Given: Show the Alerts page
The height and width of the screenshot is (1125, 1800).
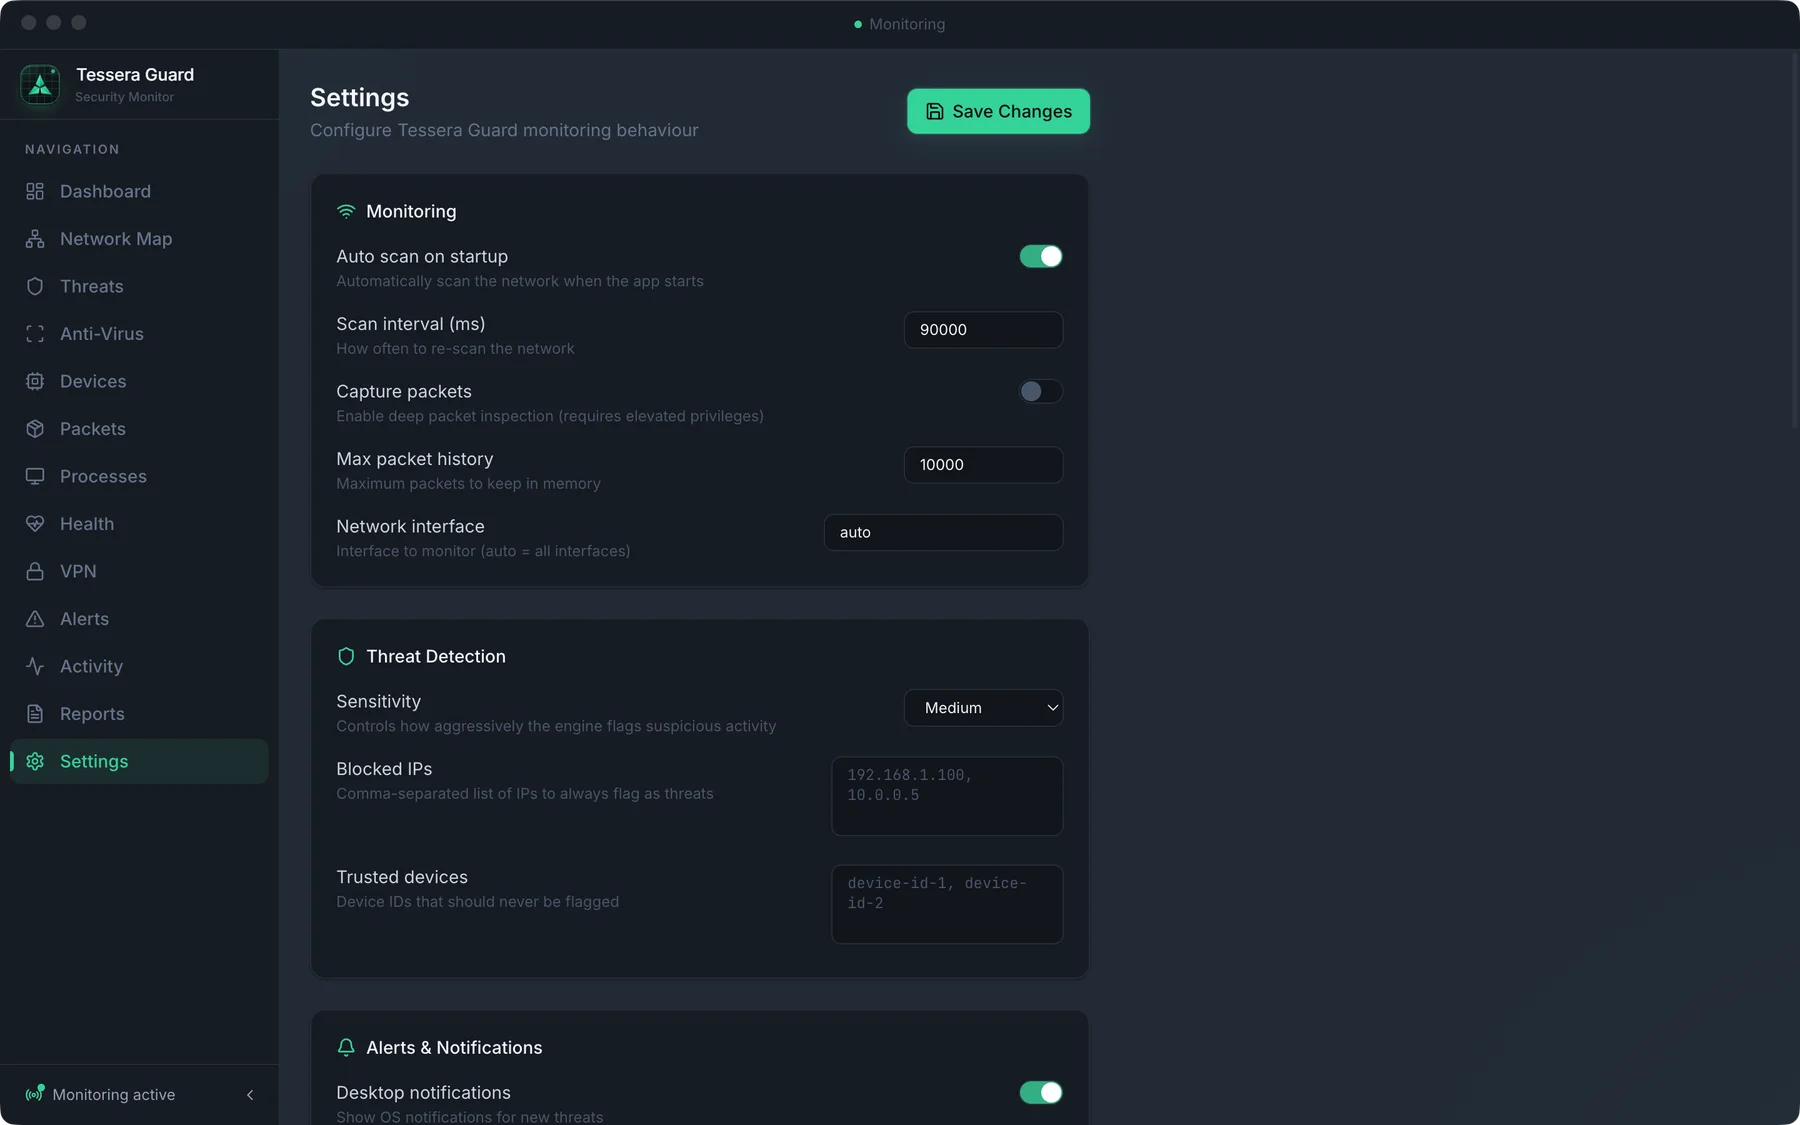Looking at the screenshot, I should tap(139, 619).
